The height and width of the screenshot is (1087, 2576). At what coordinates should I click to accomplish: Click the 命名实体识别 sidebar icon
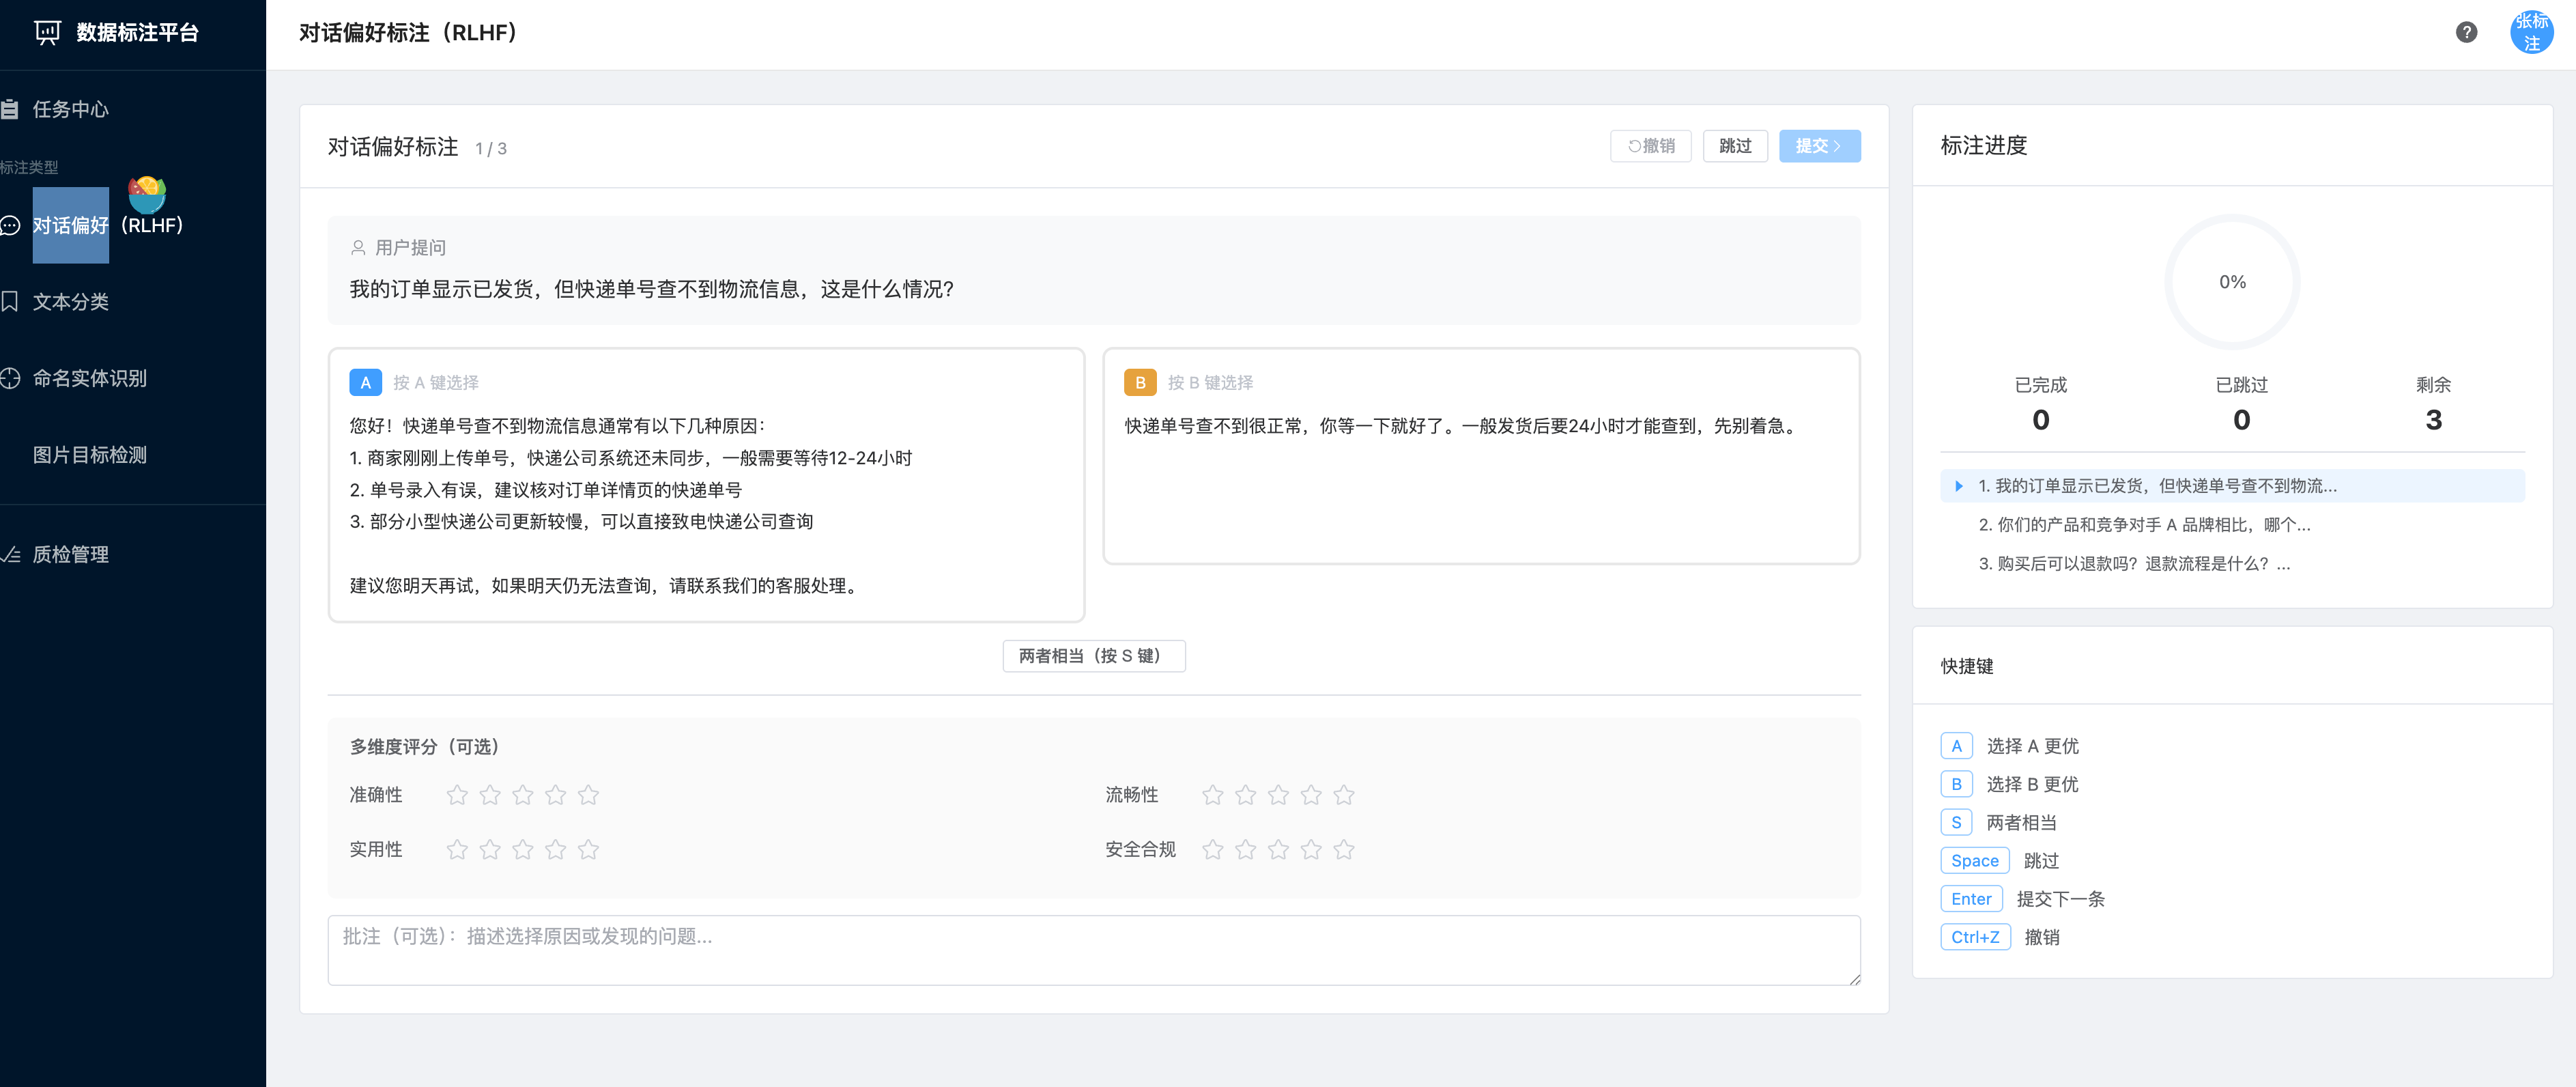tap(10, 378)
